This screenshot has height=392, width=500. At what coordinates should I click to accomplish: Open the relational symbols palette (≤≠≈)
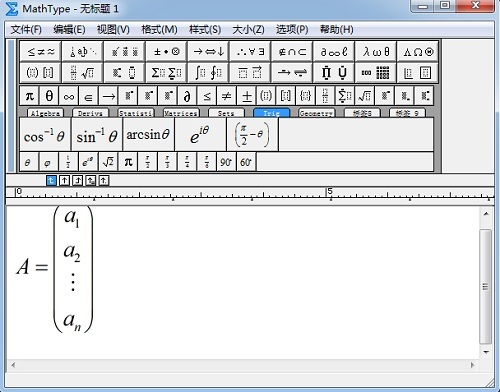tap(40, 52)
